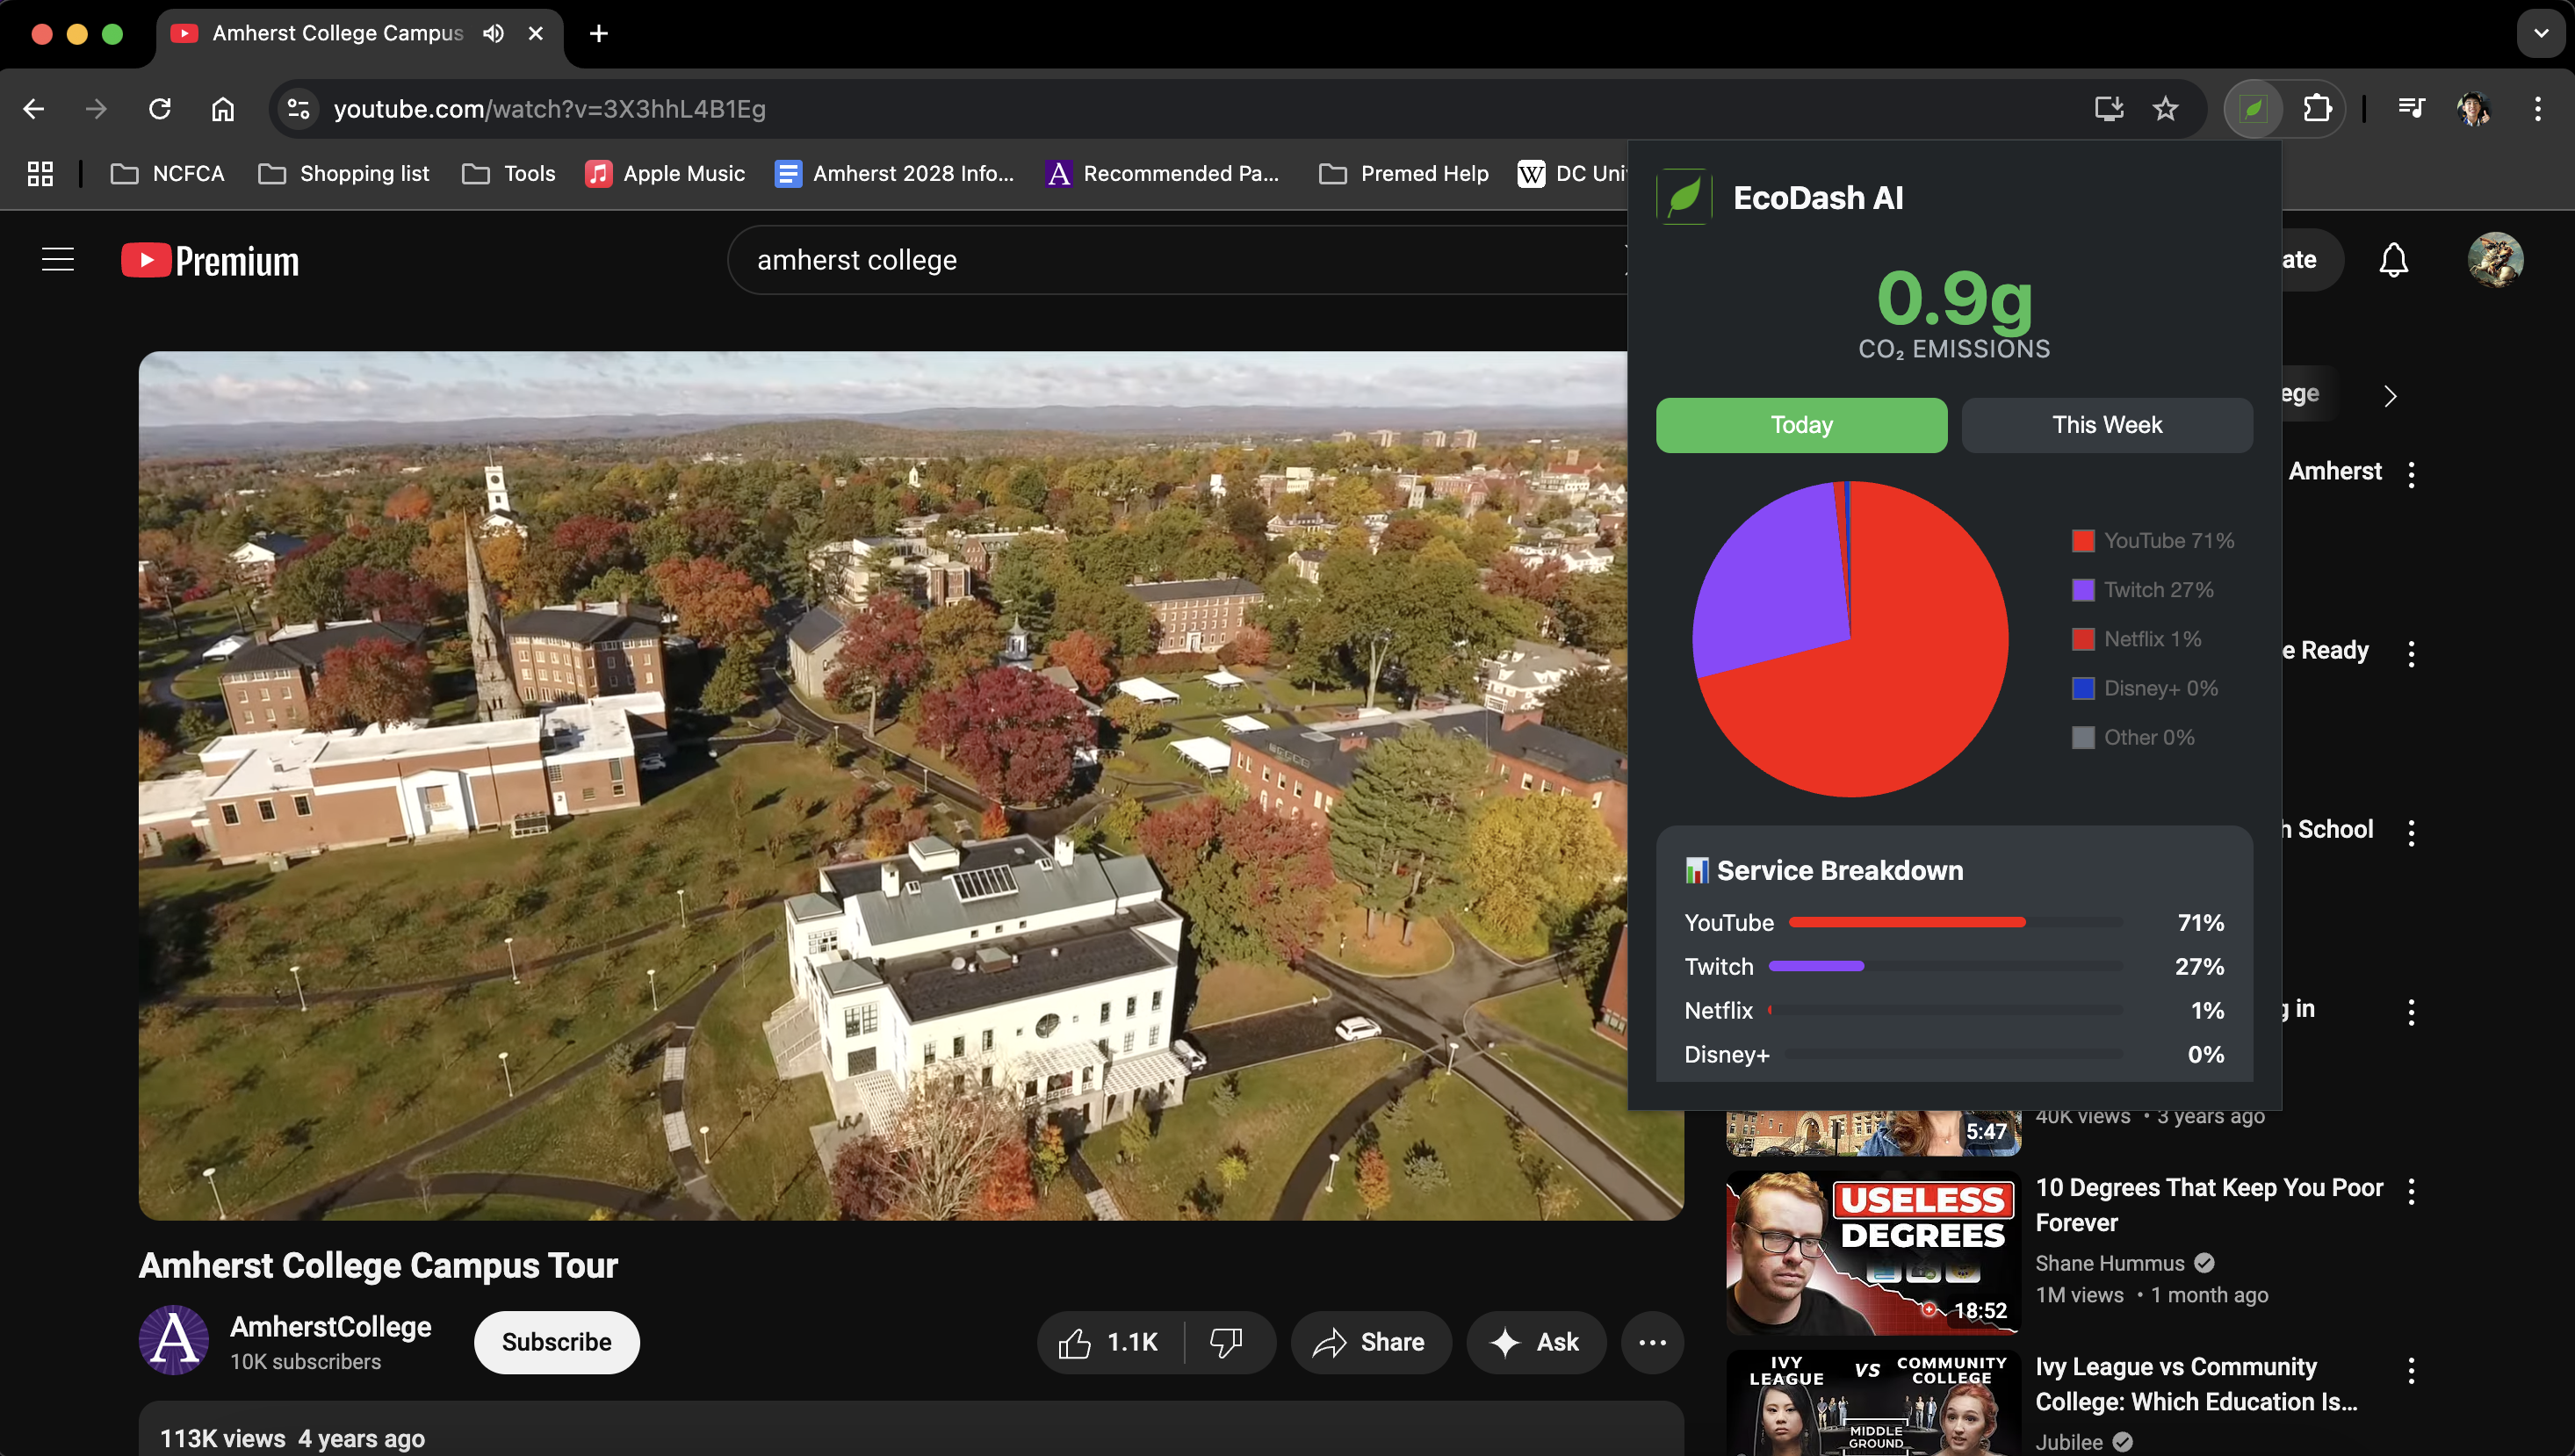Switch EcoDash to This Week
This screenshot has width=2575, height=1456.
[2106, 425]
